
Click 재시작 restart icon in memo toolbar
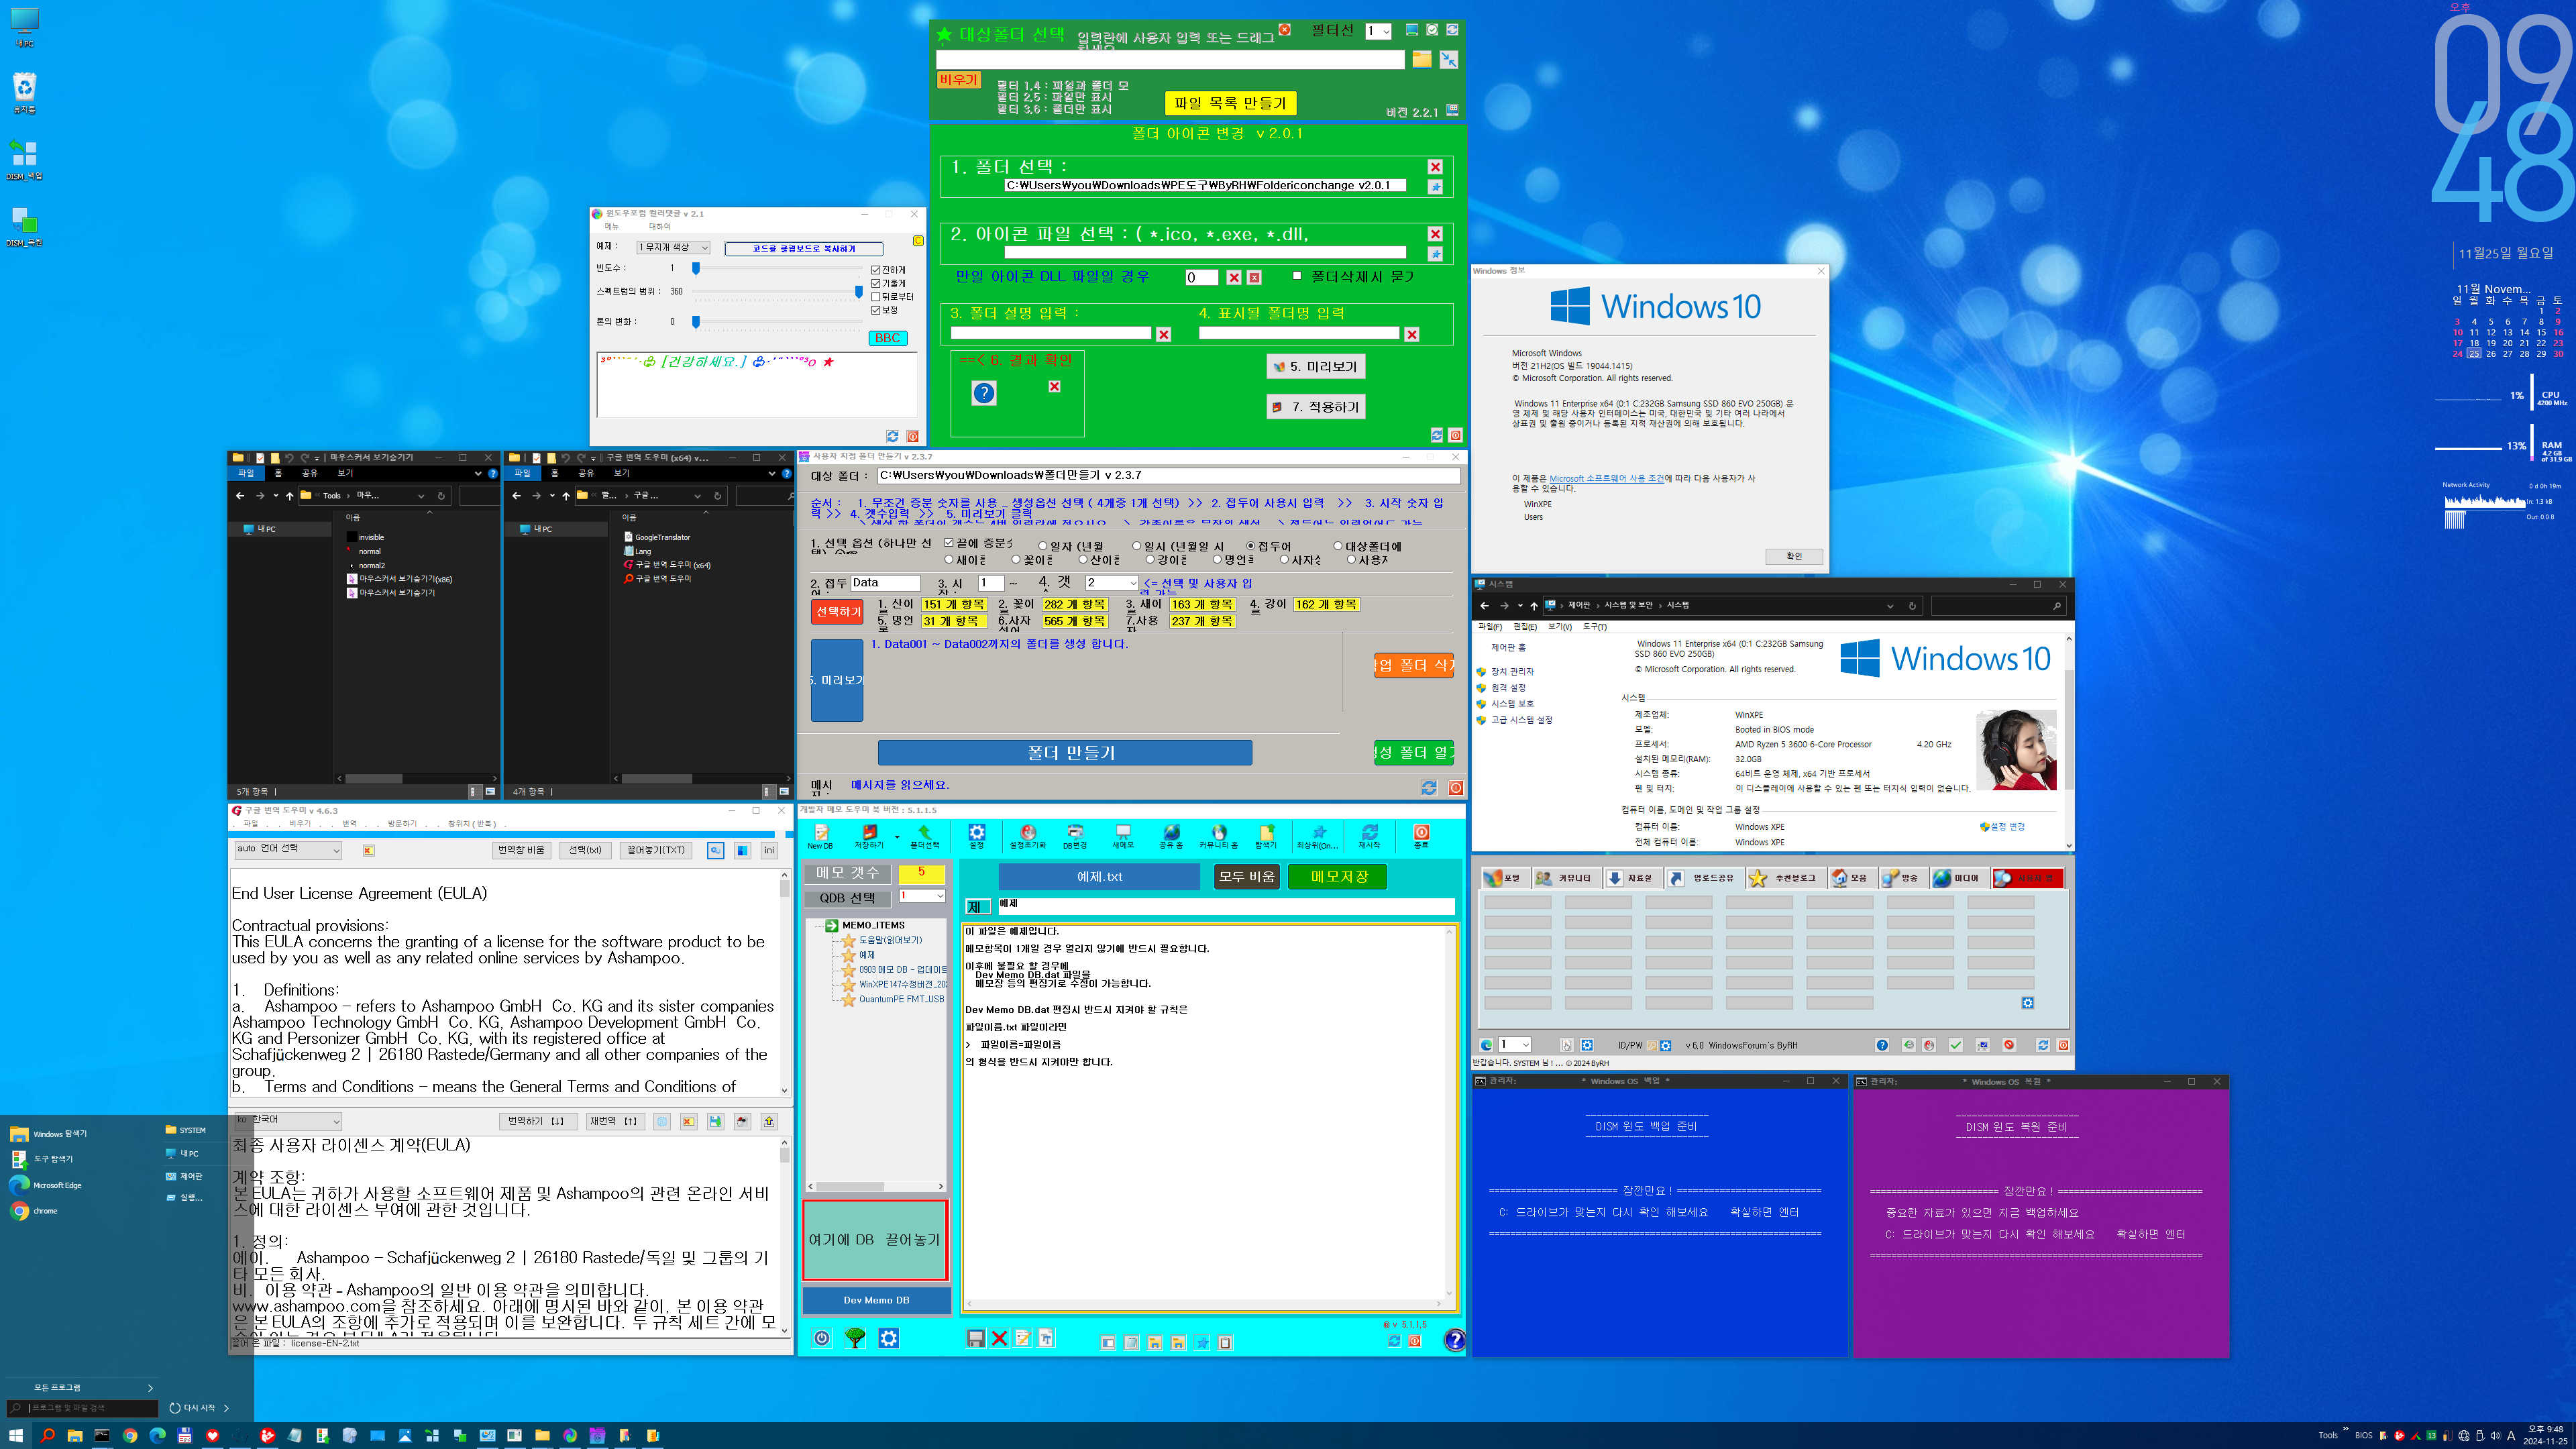click(x=1369, y=836)
